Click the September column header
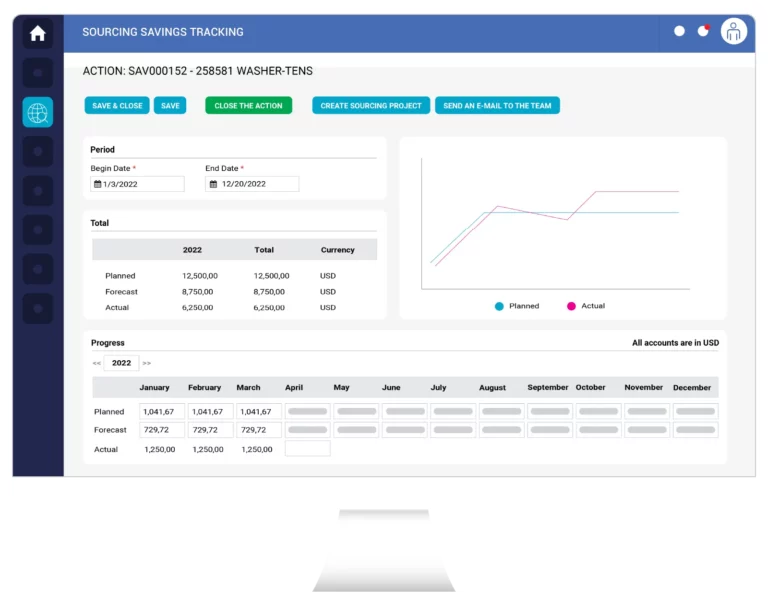The height and width of the screenshot is (612, 768). tap(548, 387)
